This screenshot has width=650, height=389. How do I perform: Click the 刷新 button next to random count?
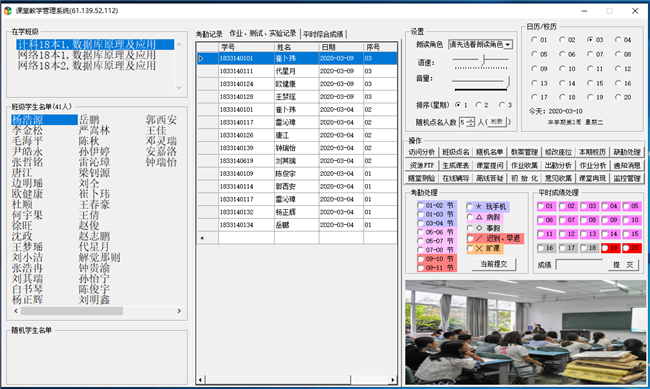[496, 122]
